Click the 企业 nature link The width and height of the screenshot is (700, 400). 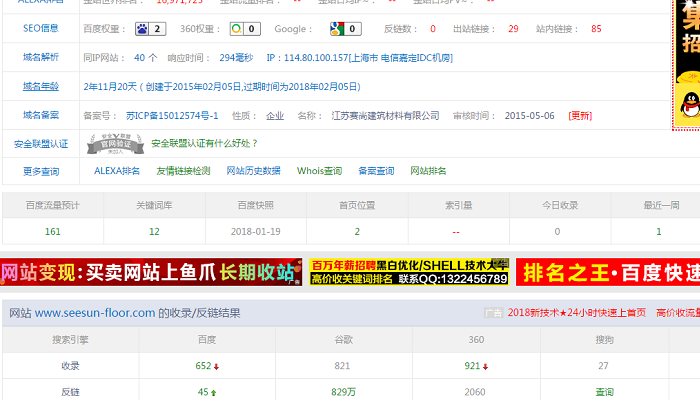[275, 116]
